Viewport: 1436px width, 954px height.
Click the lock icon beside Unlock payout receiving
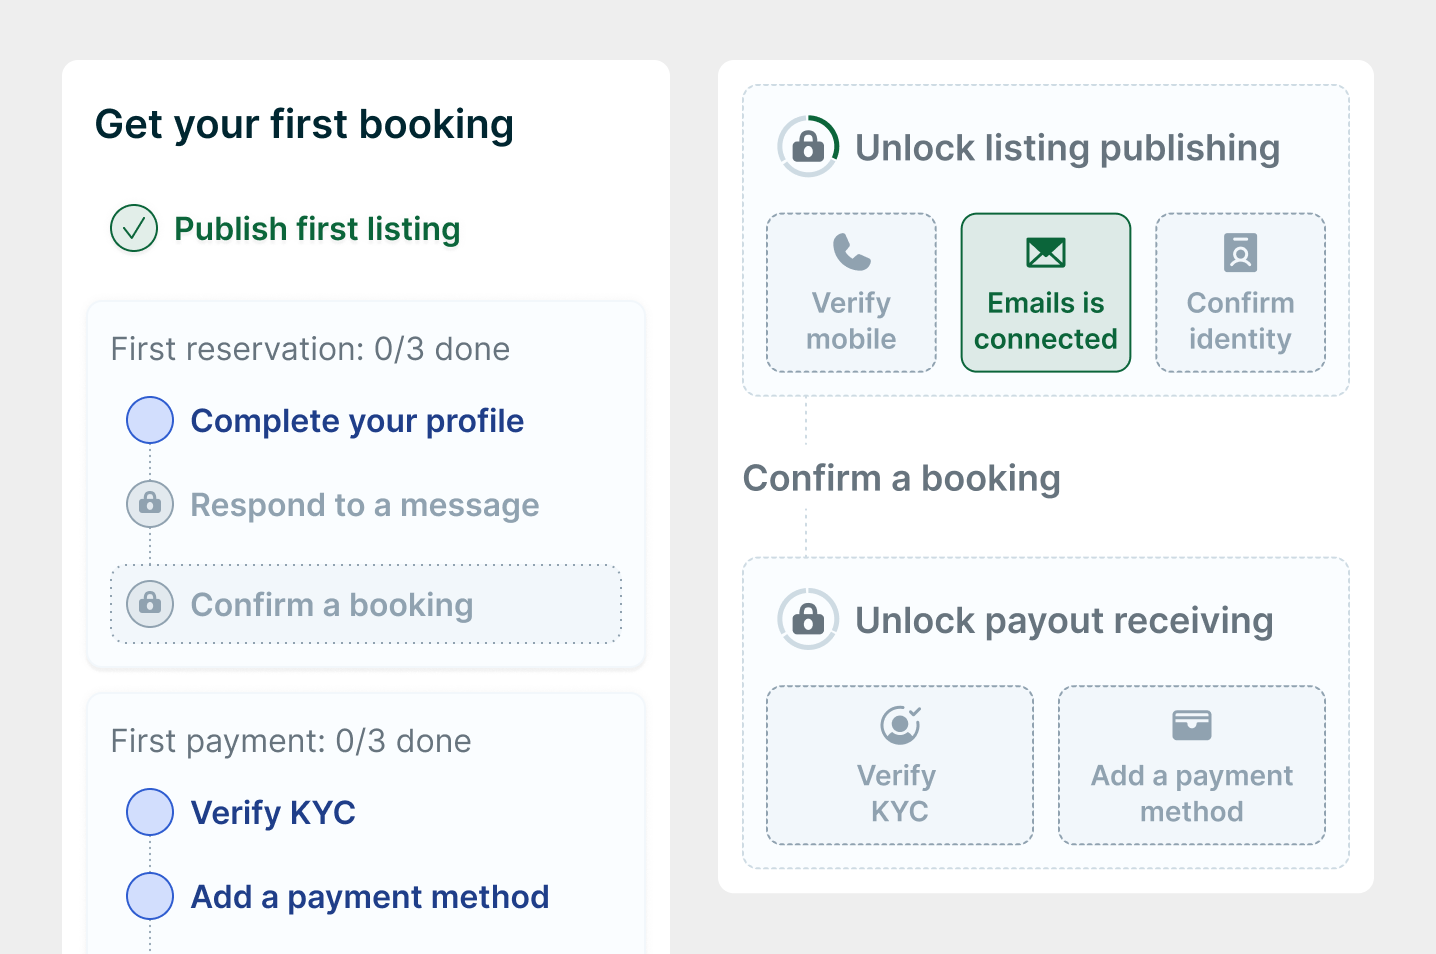click(x=808, y=620)
